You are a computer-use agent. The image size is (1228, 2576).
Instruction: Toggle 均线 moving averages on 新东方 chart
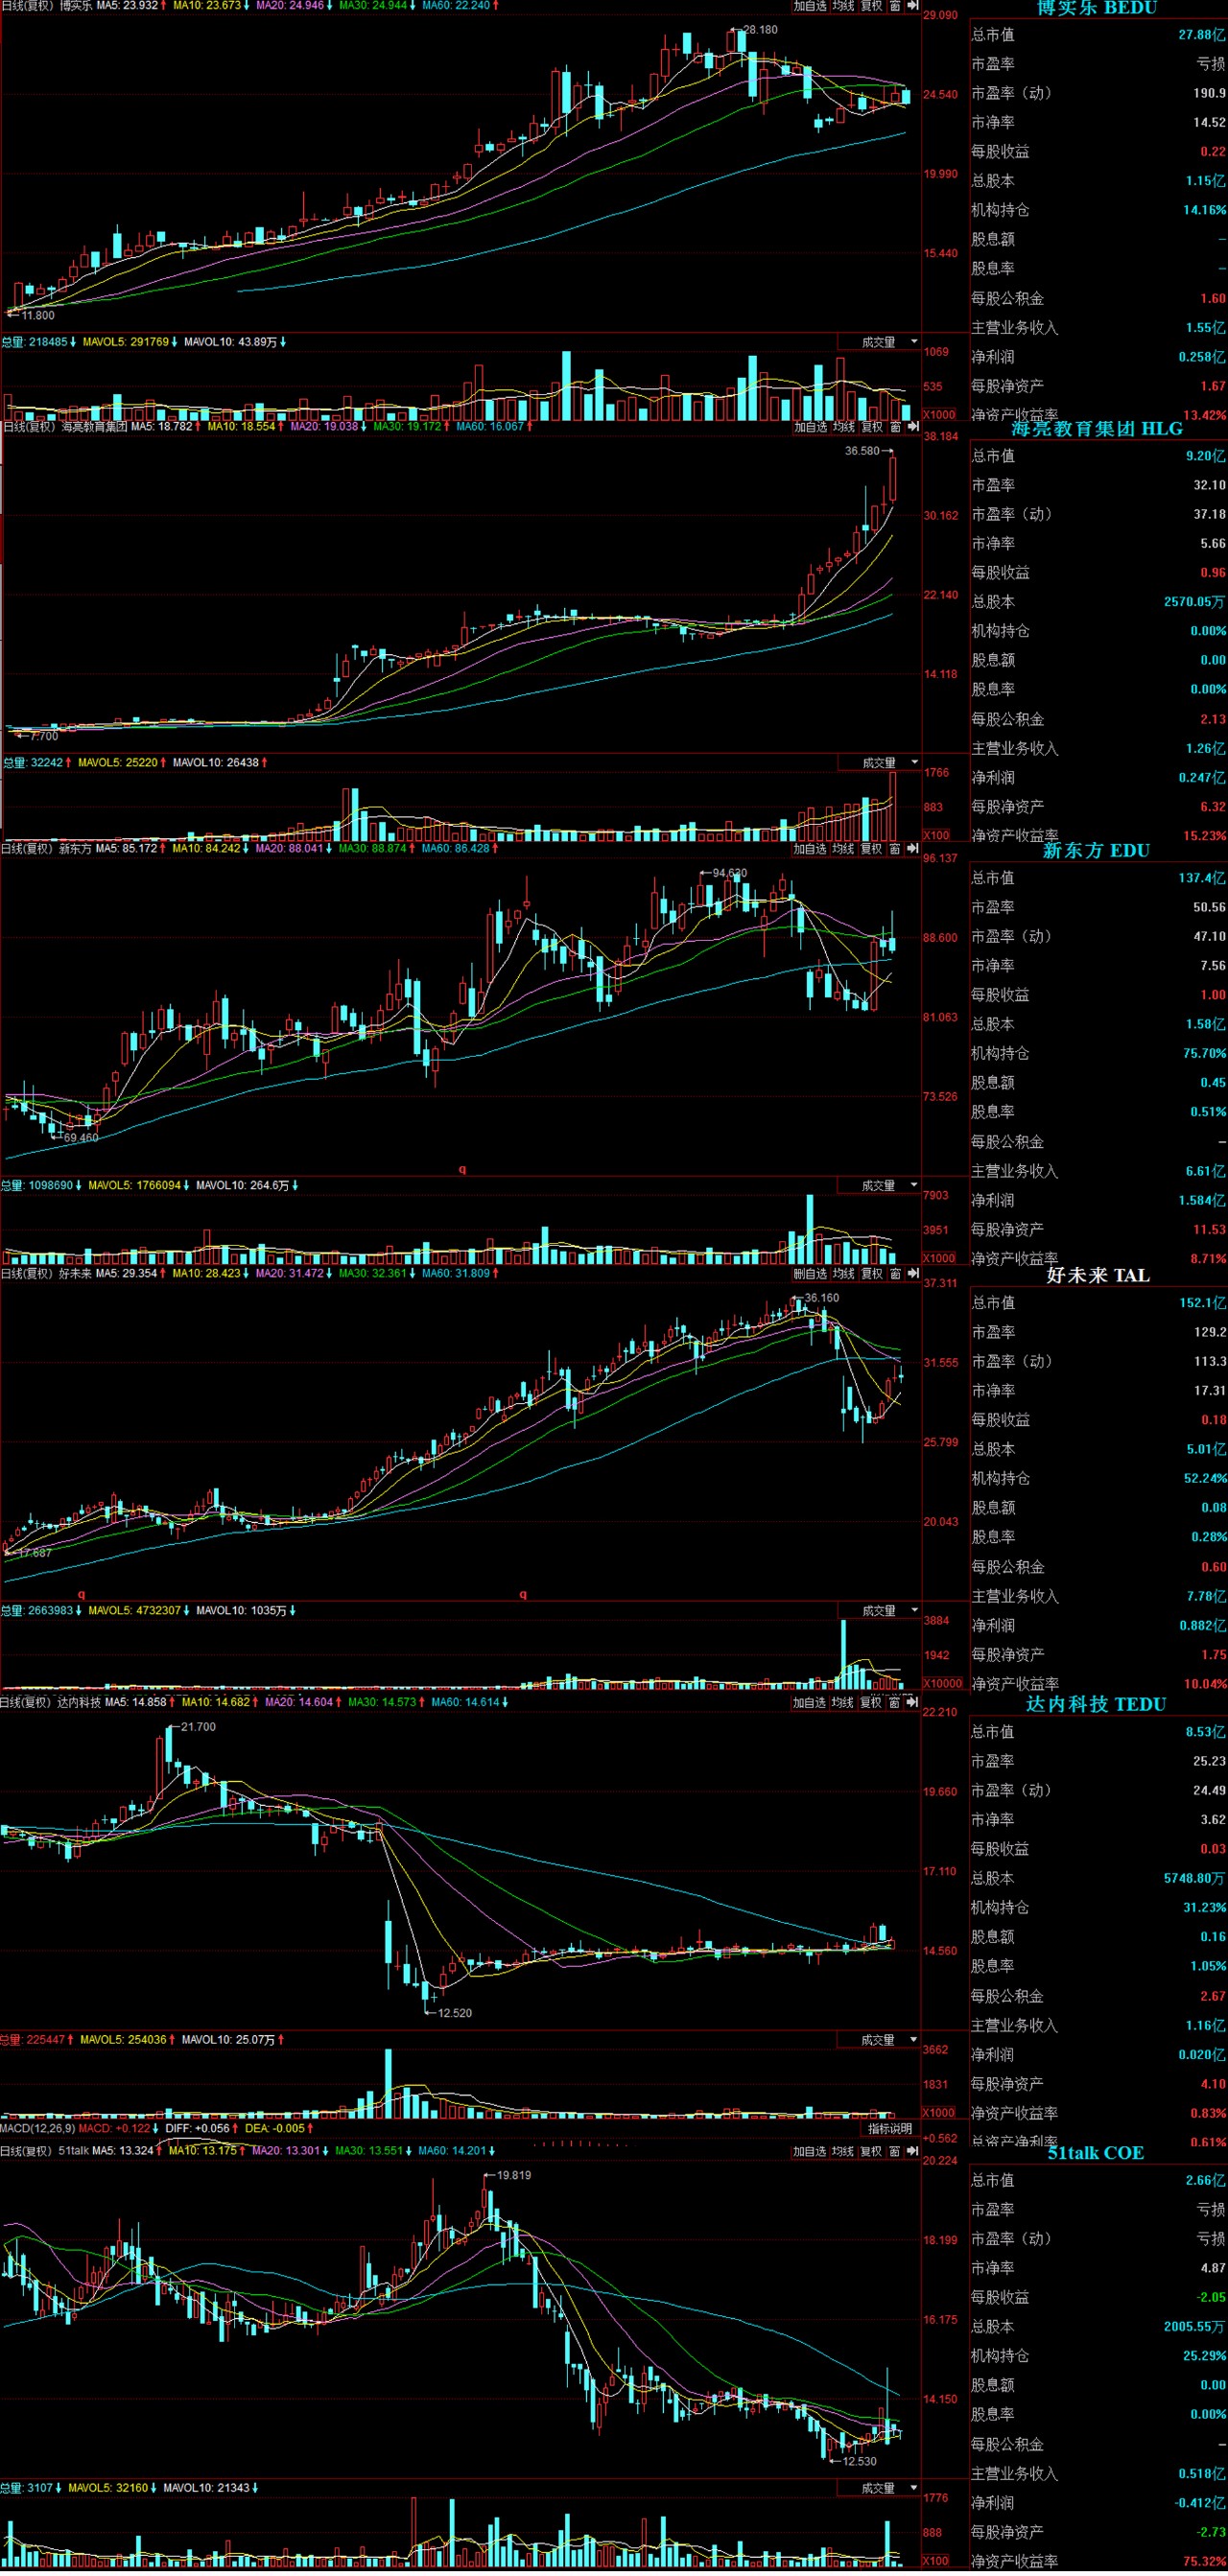[843, 849]
